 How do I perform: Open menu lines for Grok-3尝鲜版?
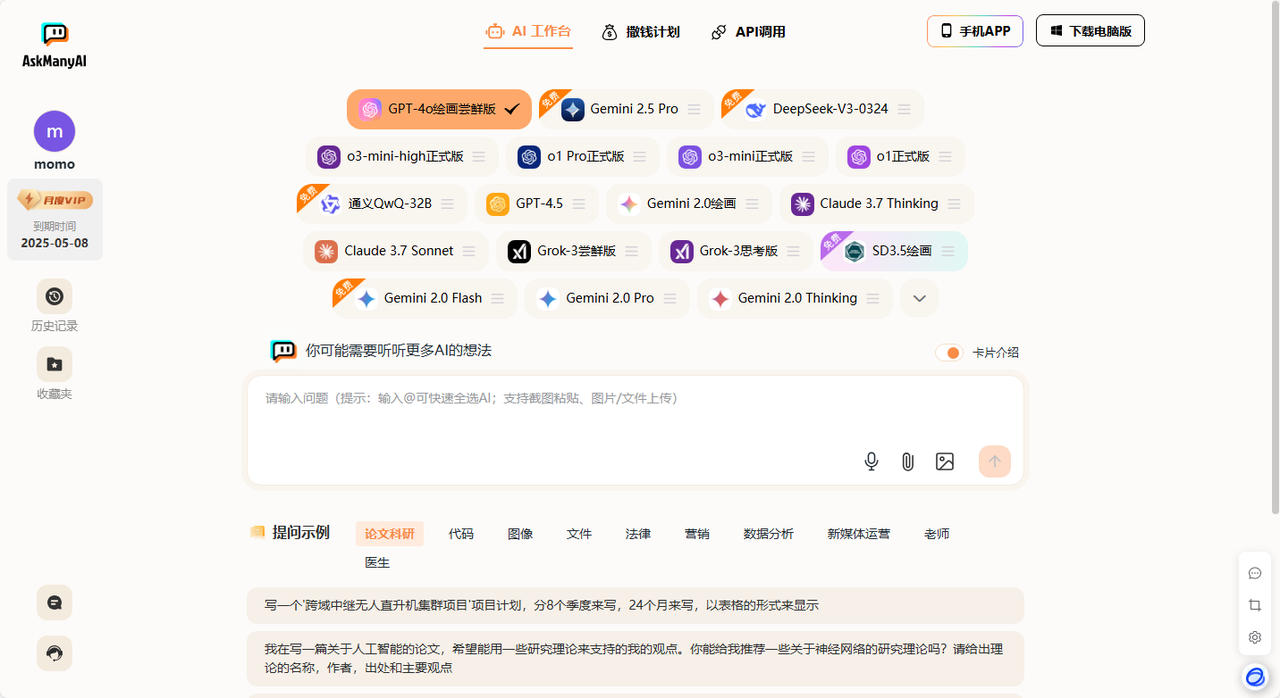632,251
